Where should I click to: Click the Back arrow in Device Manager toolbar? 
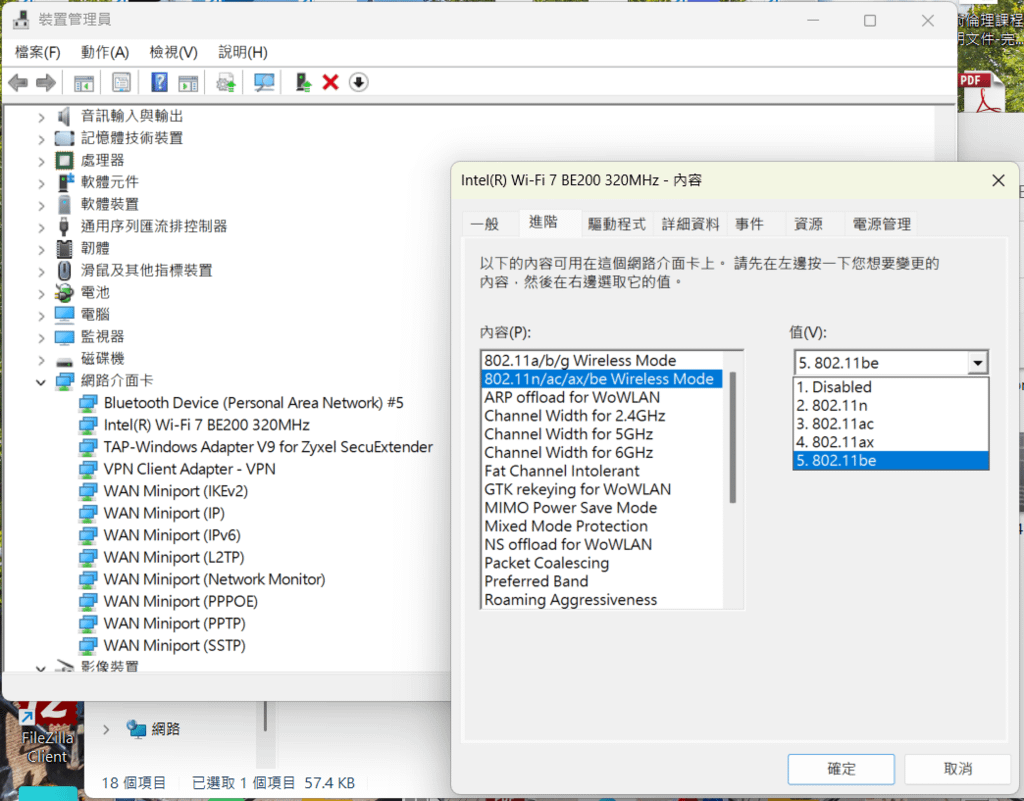pyautogui.click(x=18, y=82)
